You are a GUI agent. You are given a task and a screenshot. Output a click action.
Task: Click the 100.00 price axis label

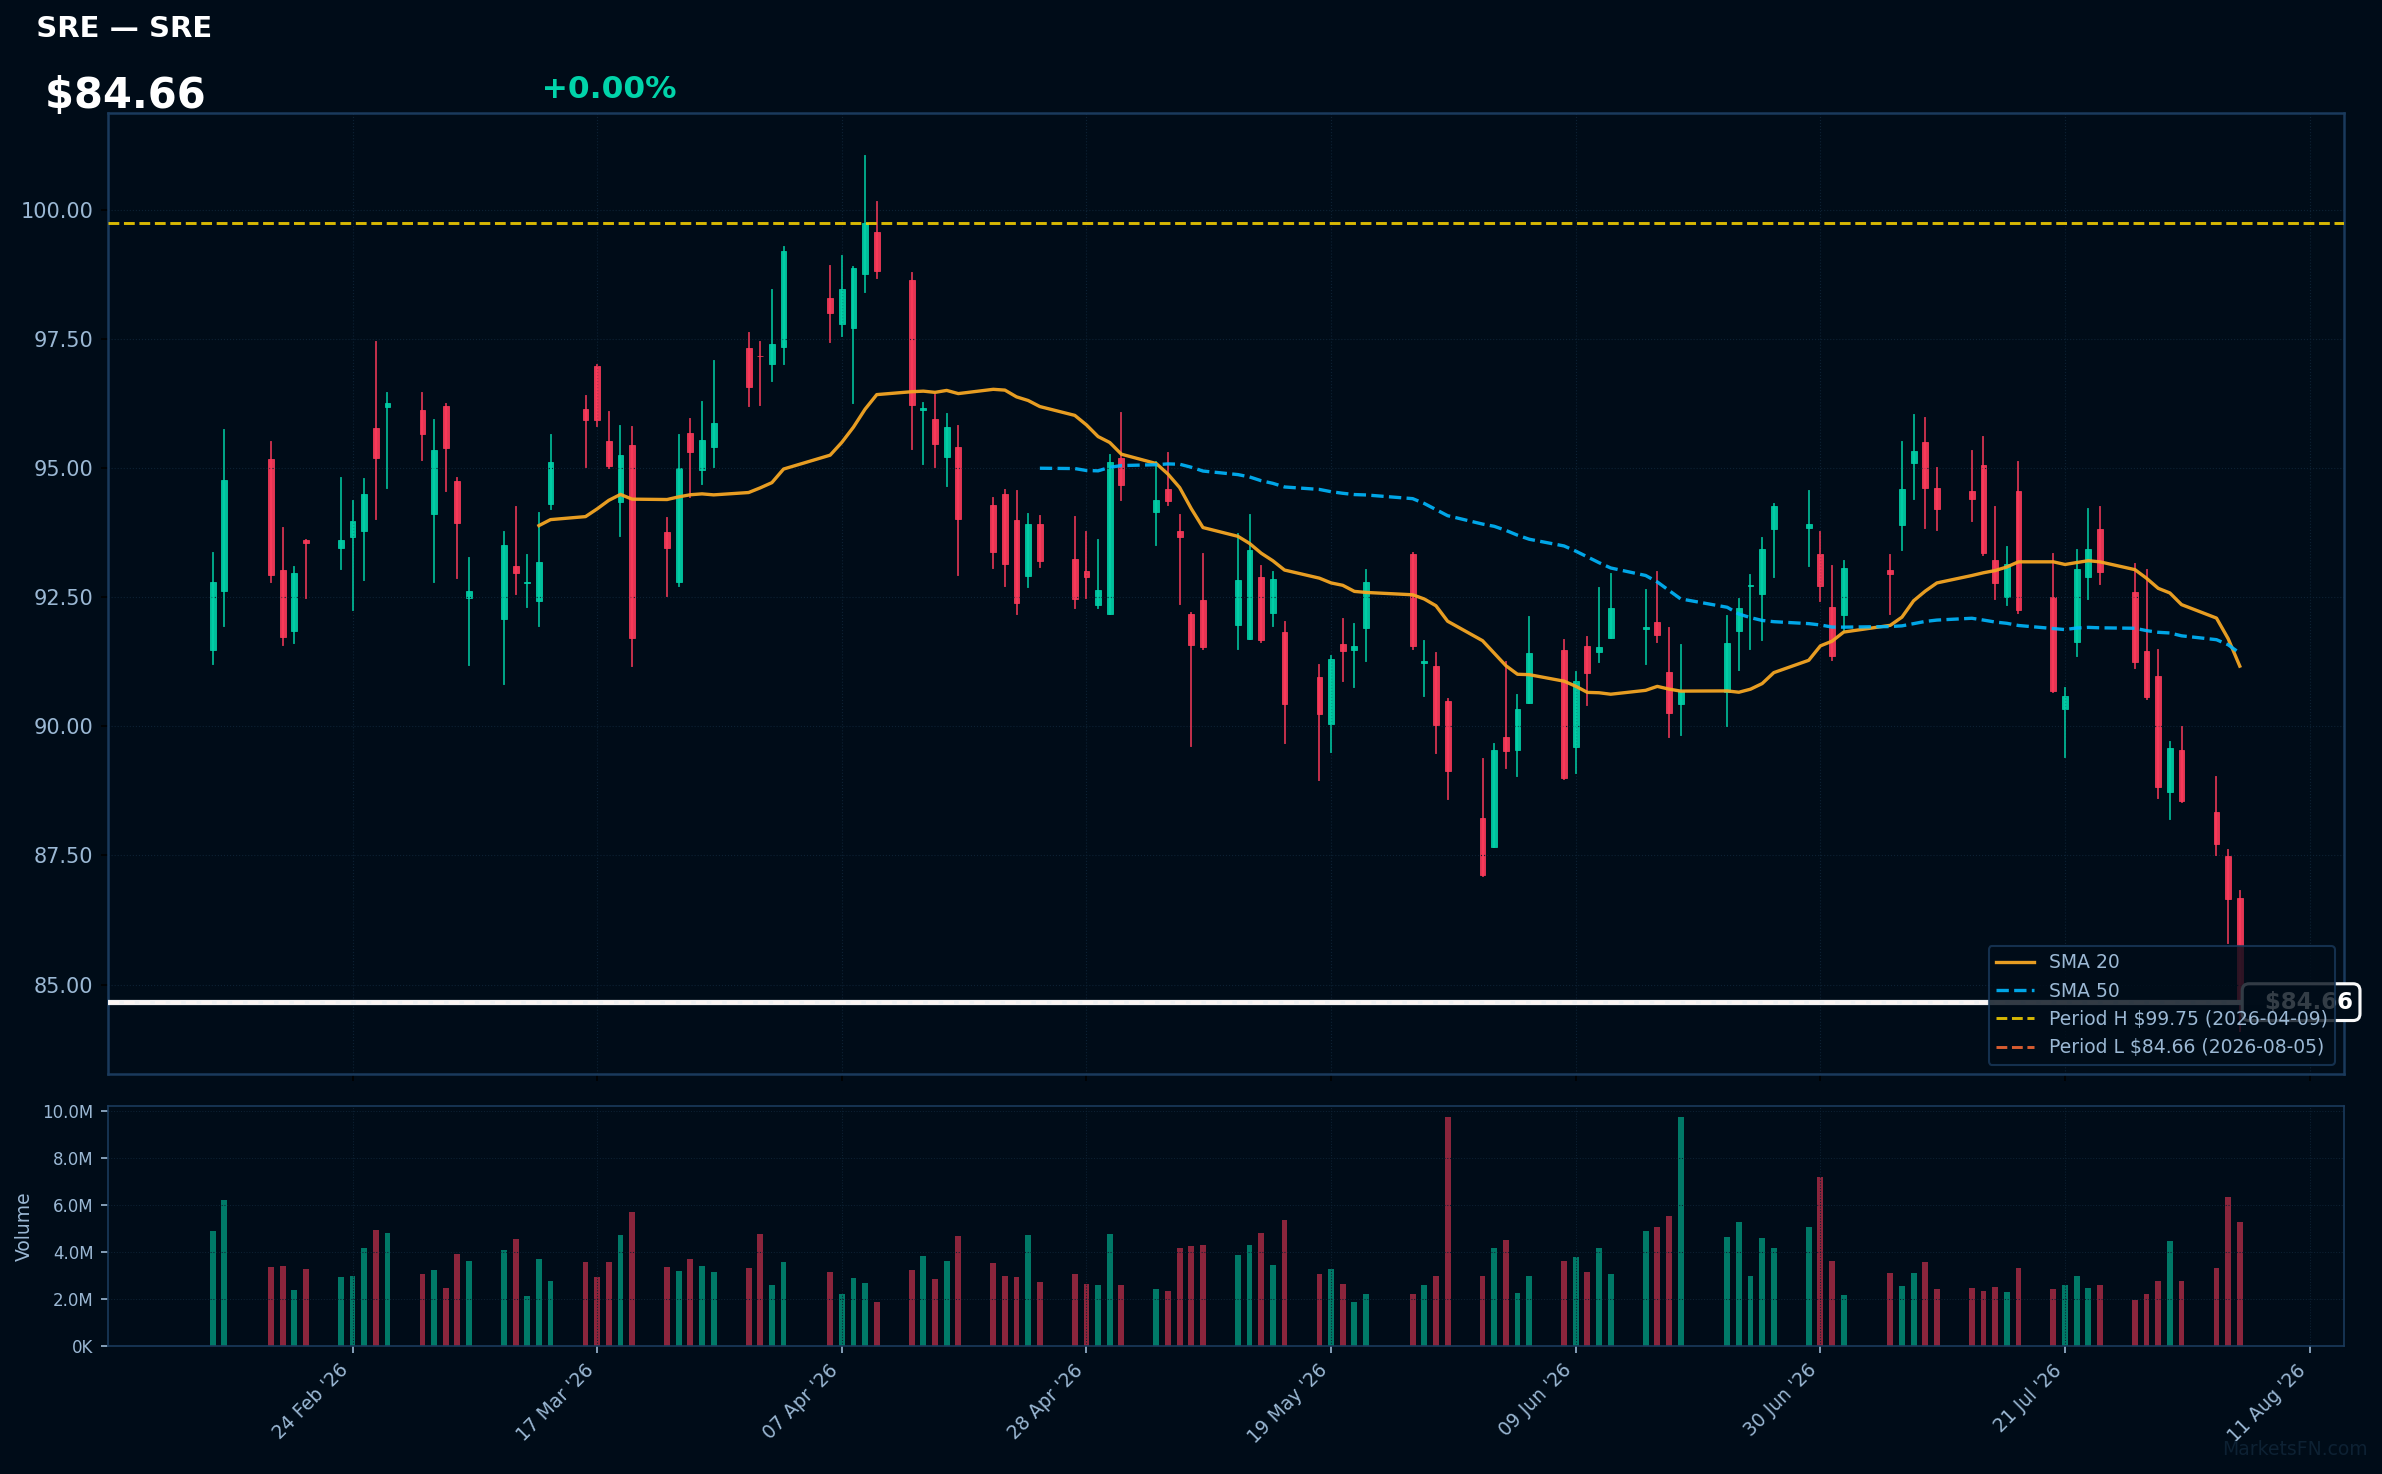(57, 211)
